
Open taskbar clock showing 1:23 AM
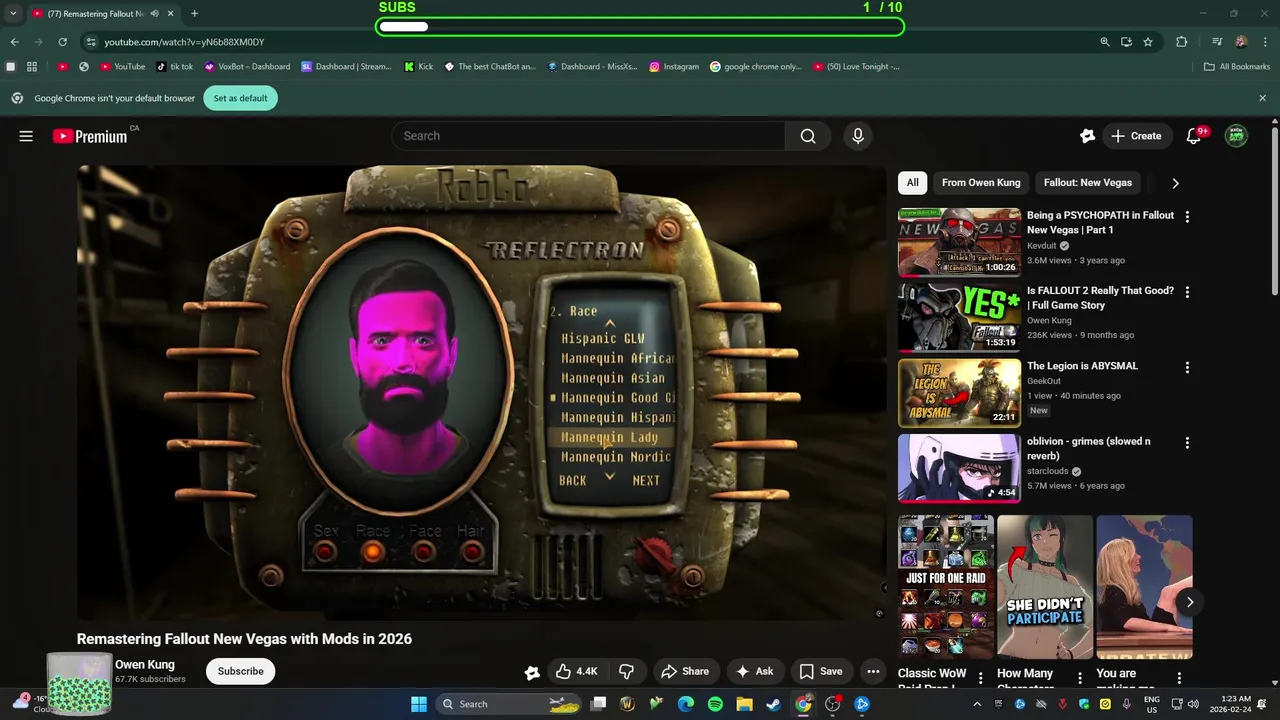point(1229,704)
